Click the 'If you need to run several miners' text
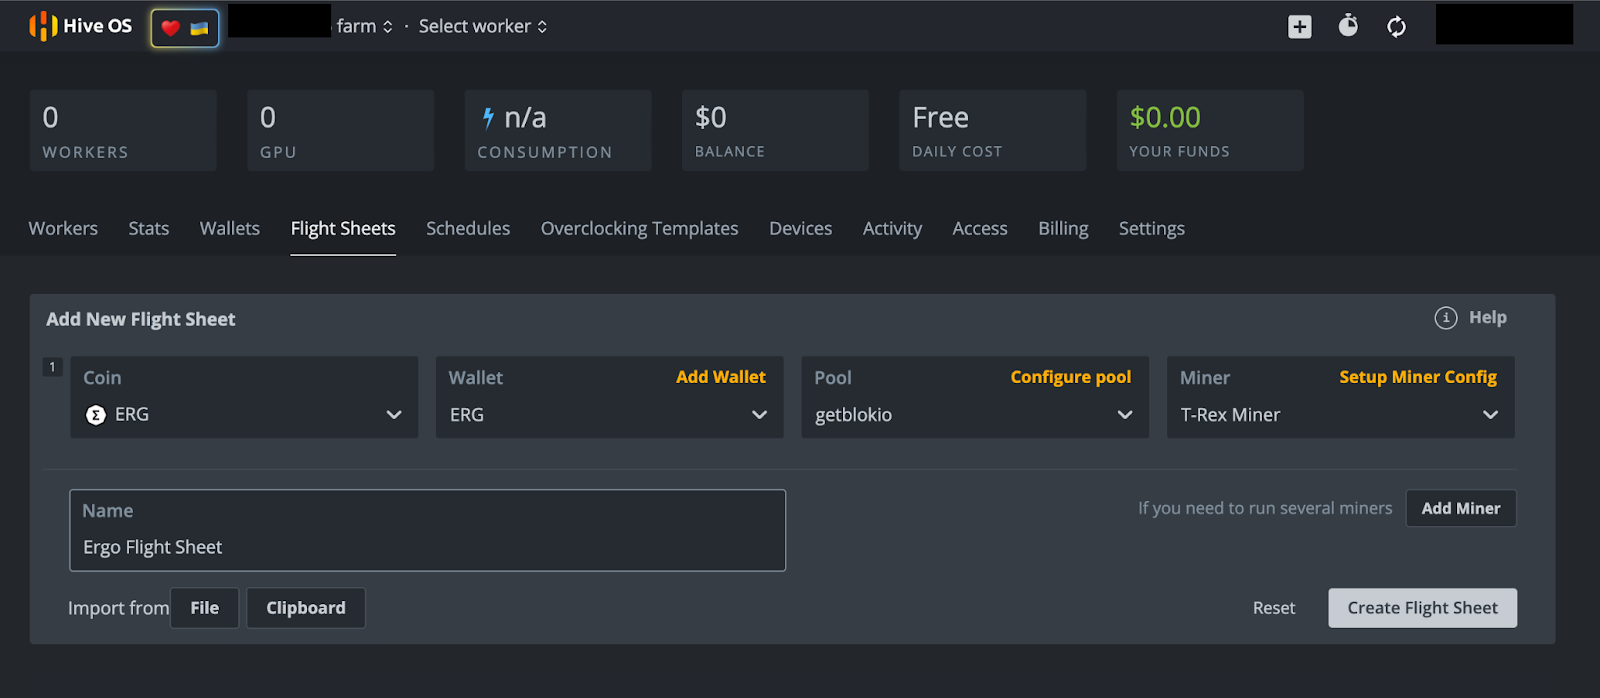Screen dimensions: 1600x698 (x=1265, y=508)
